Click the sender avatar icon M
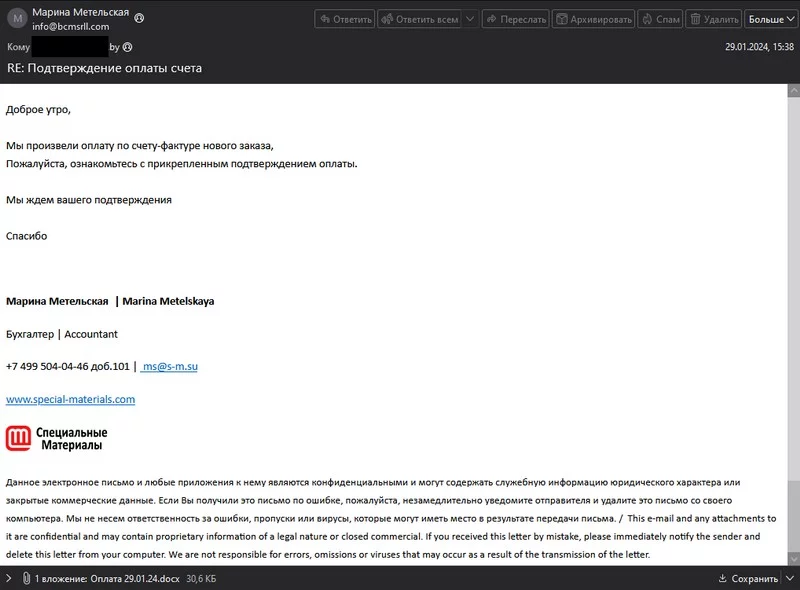 (x=16, y=19)
